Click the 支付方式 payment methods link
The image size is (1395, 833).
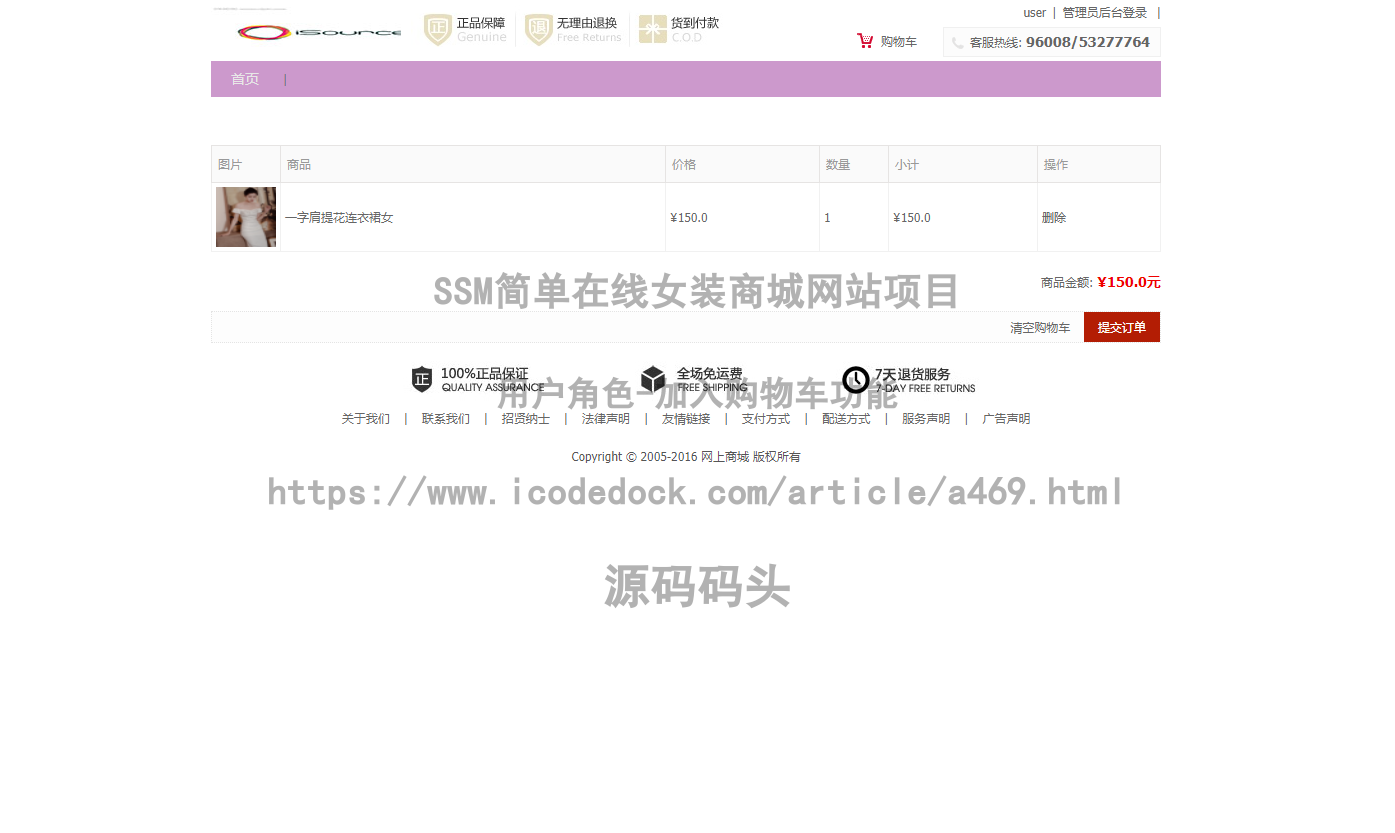(x=765, y=418)
